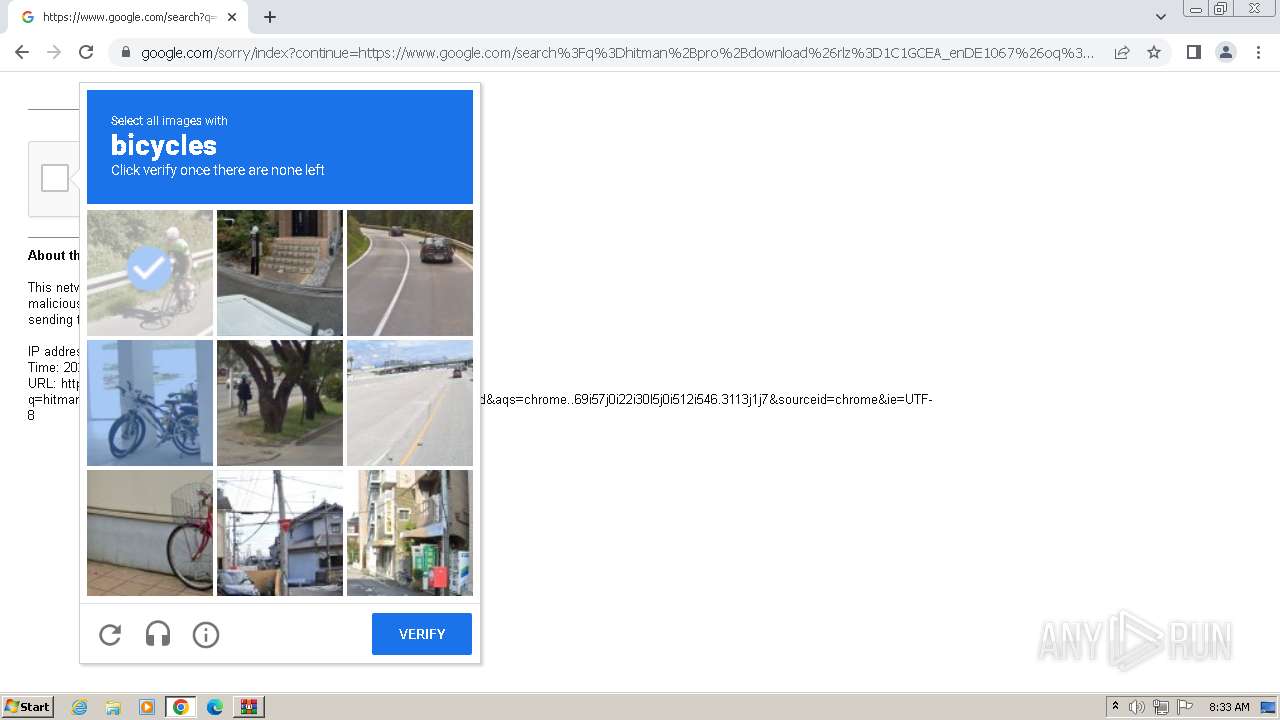
Task: Select the red bicycle with basket tile
Action: [x=150, y=533]
